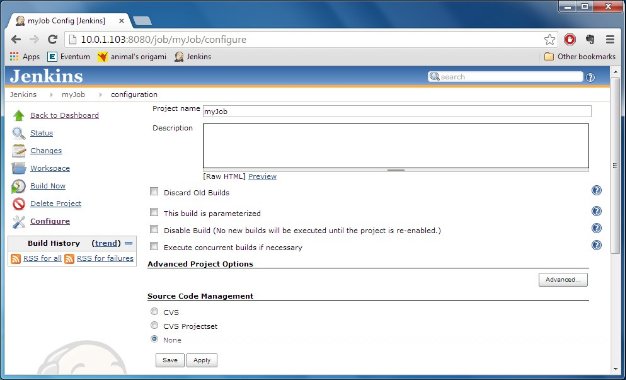This screenshot has height=380, width=626.
Task: Click the Workspace link
Action: click(50, 168)
